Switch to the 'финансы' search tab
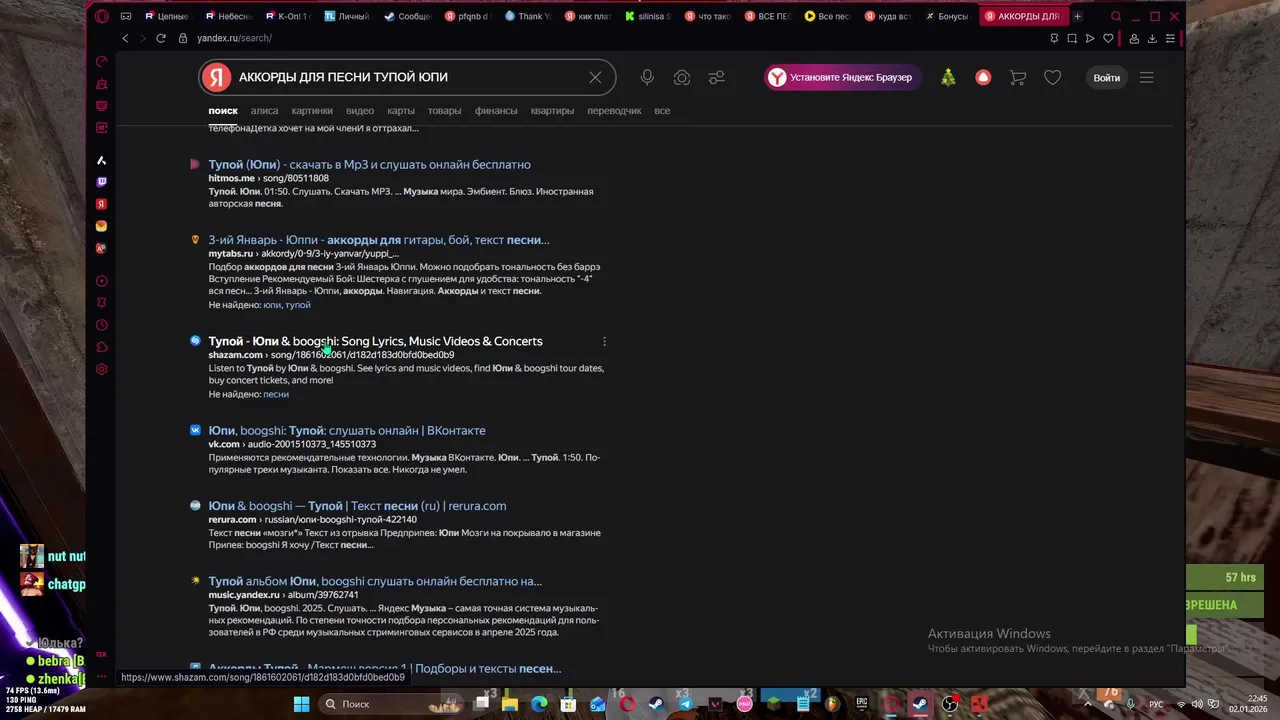Image resolution: width=1280 pixels, height=720 pixels. (496, 111)
